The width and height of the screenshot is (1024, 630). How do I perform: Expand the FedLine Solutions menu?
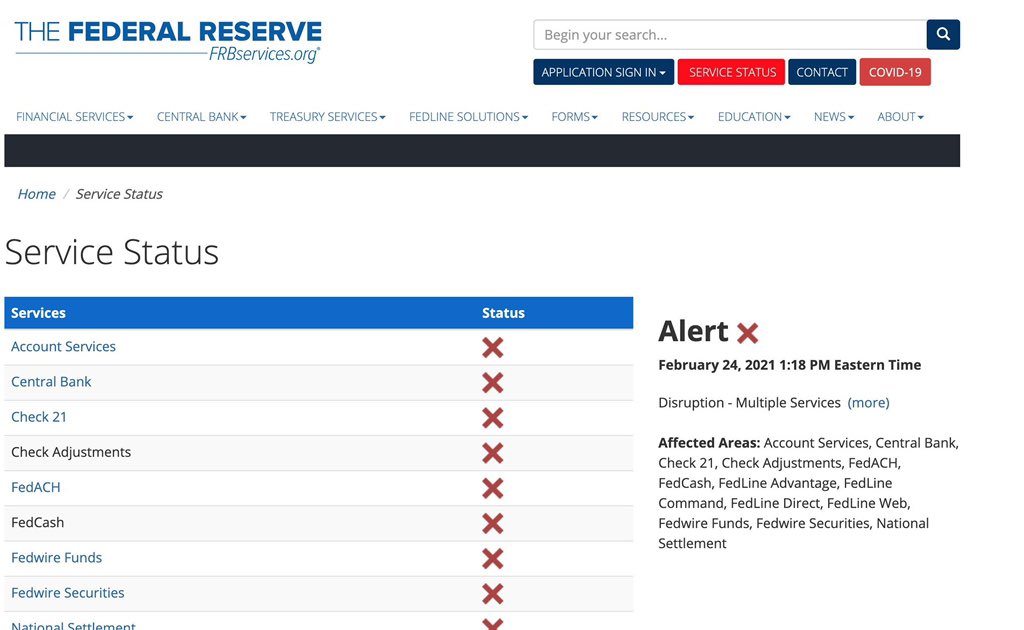(x=468, y=117)
